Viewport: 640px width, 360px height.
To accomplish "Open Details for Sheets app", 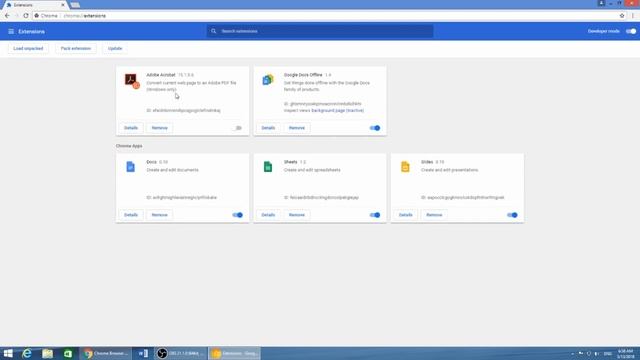I will pyautogui.click(x=268, y=215).
